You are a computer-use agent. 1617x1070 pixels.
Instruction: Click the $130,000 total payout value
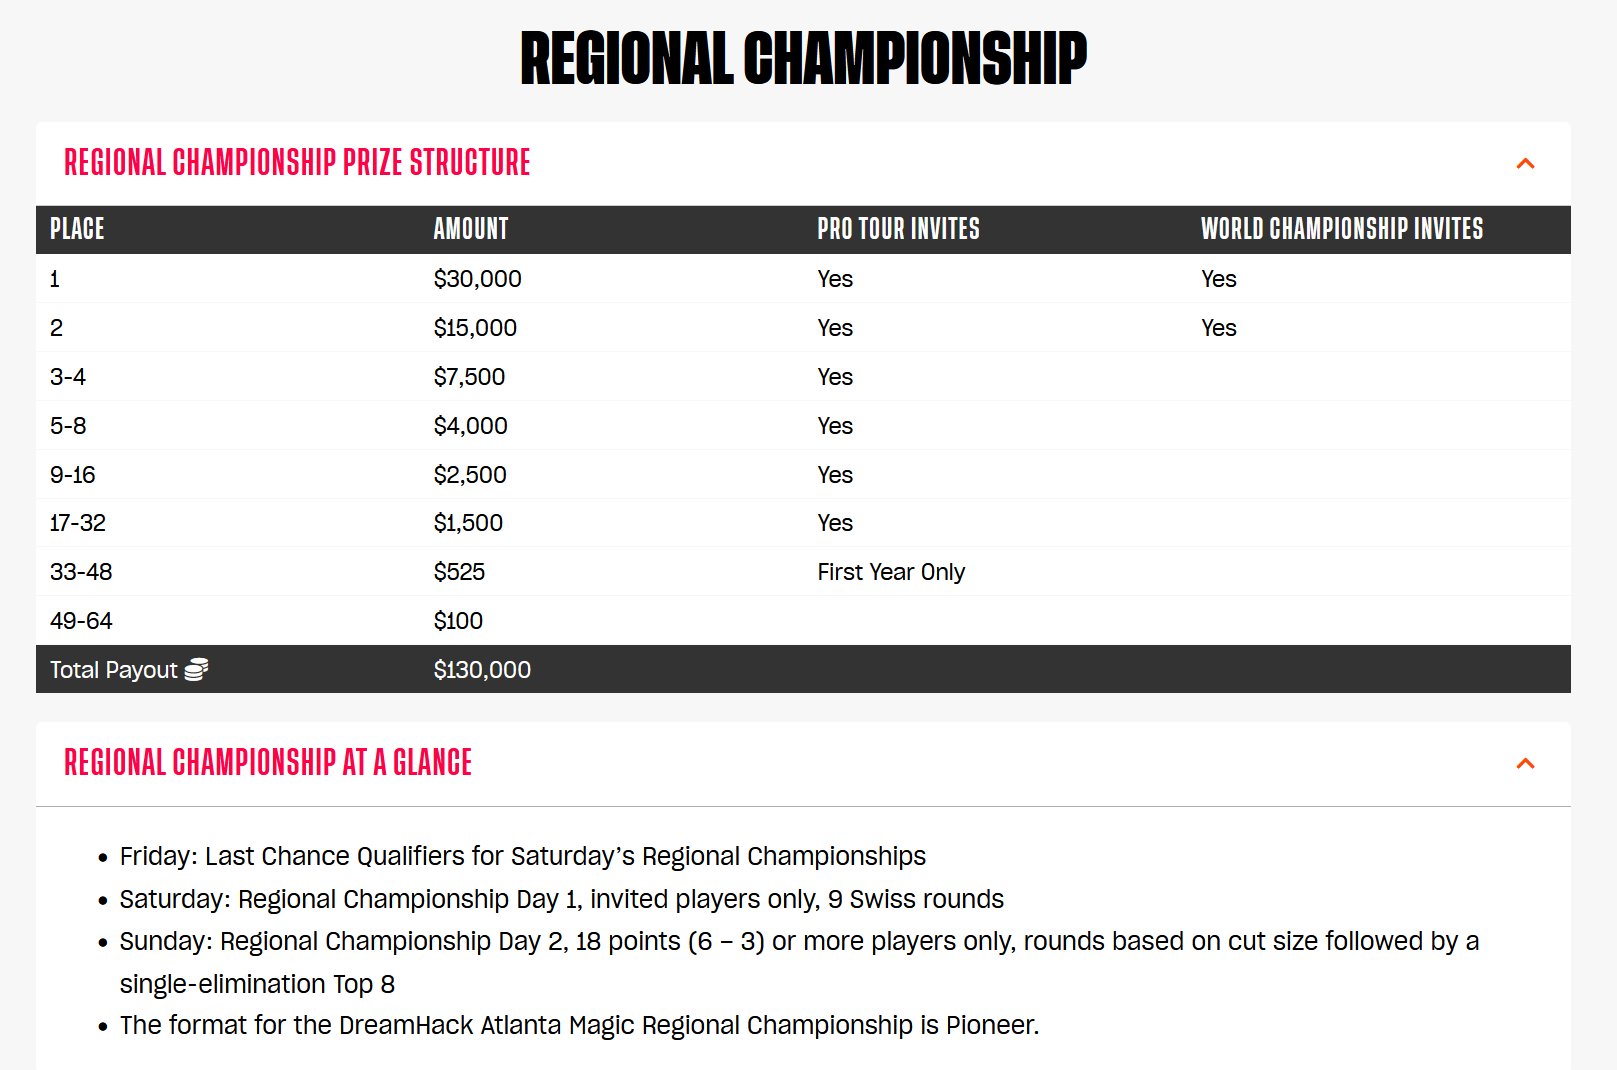coord(482,670)
